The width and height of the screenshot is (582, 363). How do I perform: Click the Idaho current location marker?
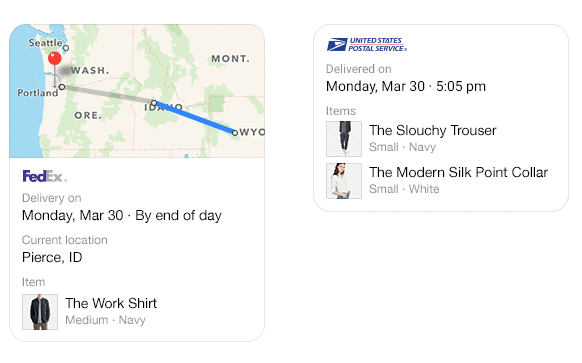coord(154,103)
